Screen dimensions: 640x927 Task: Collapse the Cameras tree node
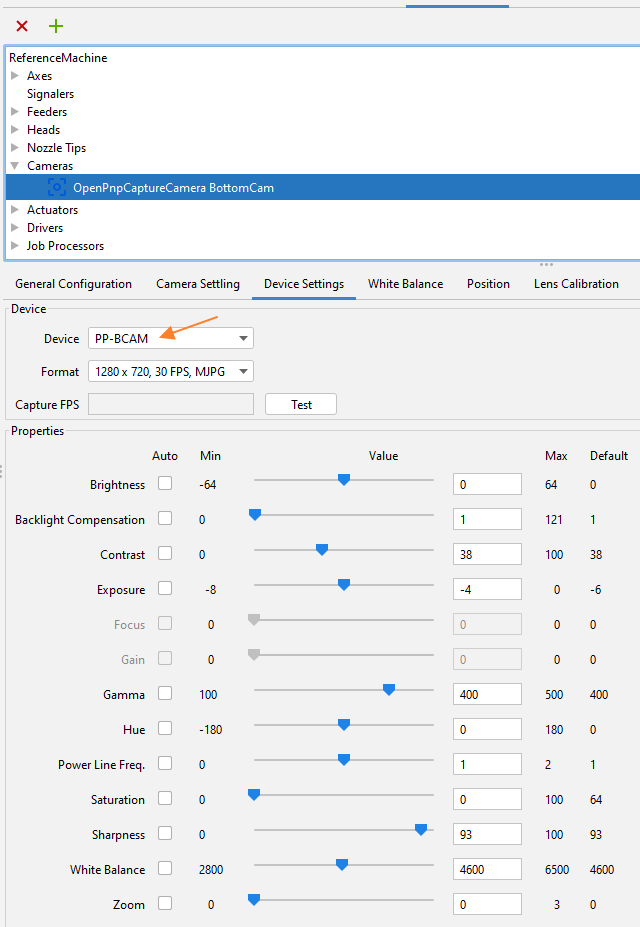pyautogui.click(x=15, y=166)
